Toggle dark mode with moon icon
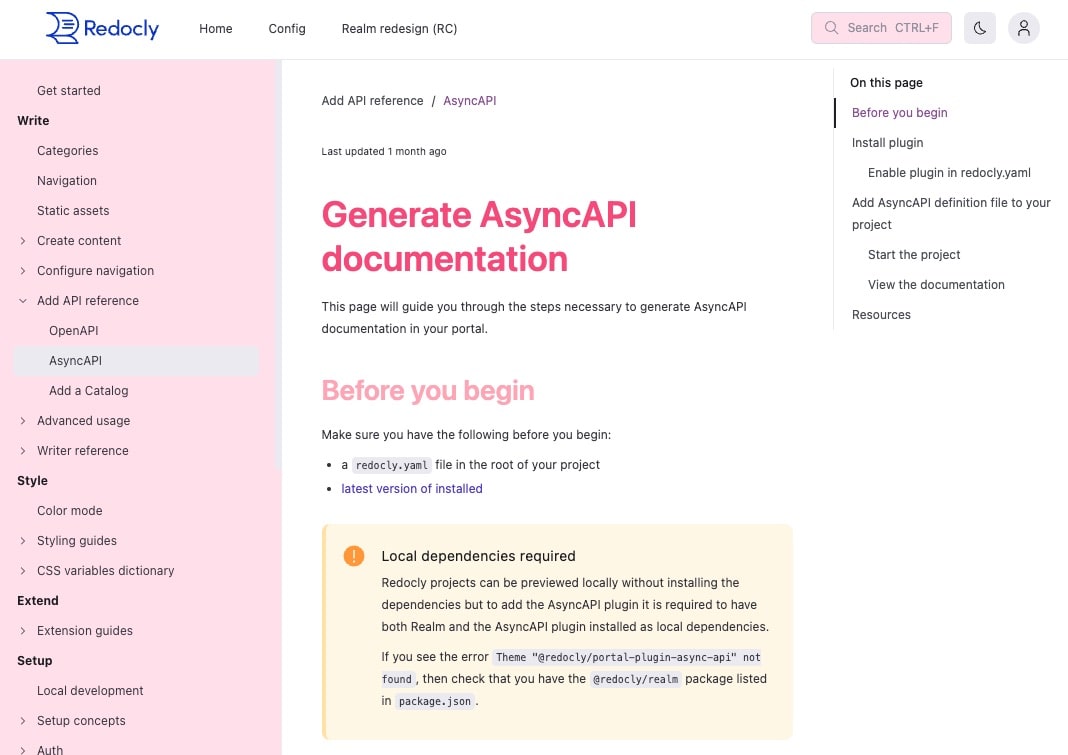The image size is (1068, 755). pyautogui.click(x=979, y=28)
